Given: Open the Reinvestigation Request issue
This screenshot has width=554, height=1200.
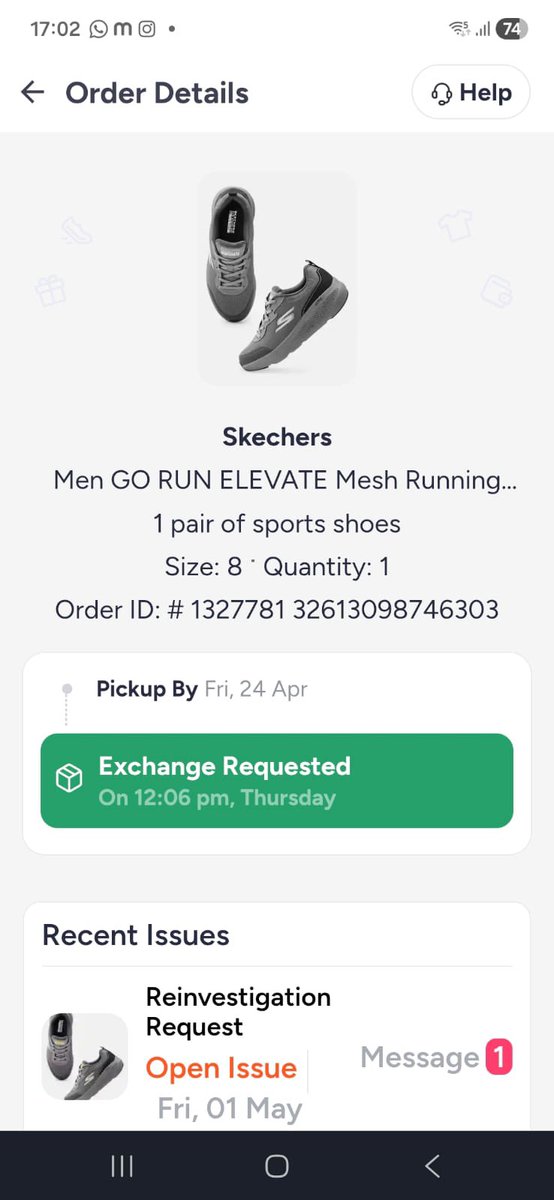Looking at the screenshot, I should point(238,1012).
